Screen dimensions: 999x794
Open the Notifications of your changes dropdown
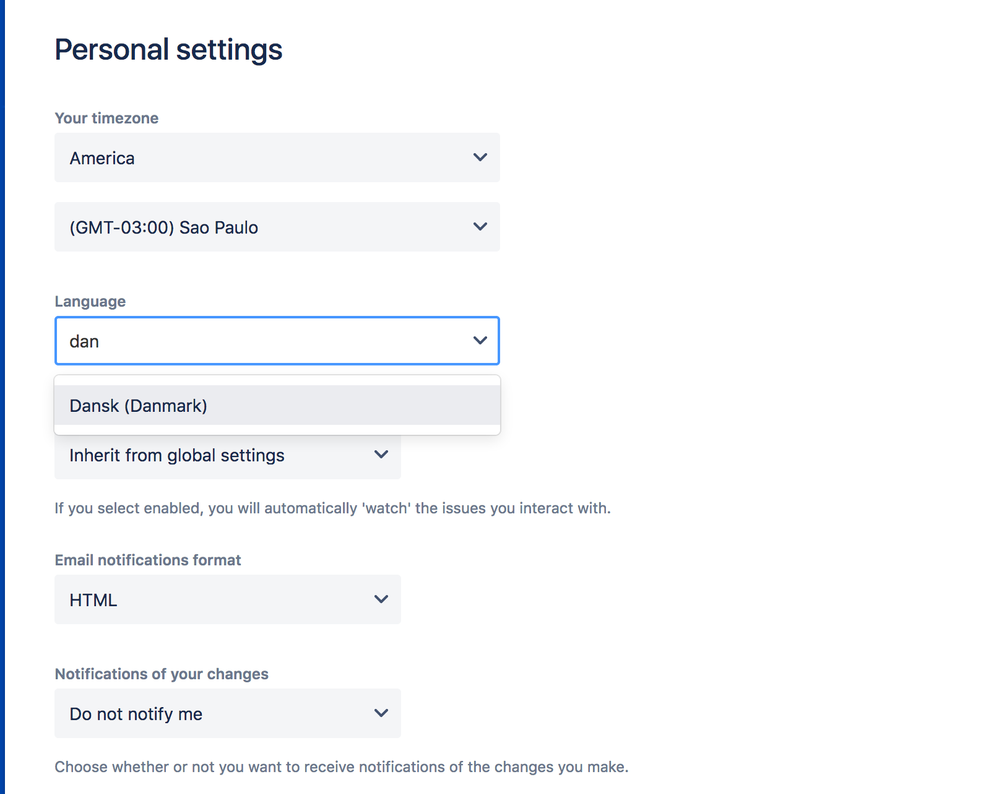tap(227, 713)
